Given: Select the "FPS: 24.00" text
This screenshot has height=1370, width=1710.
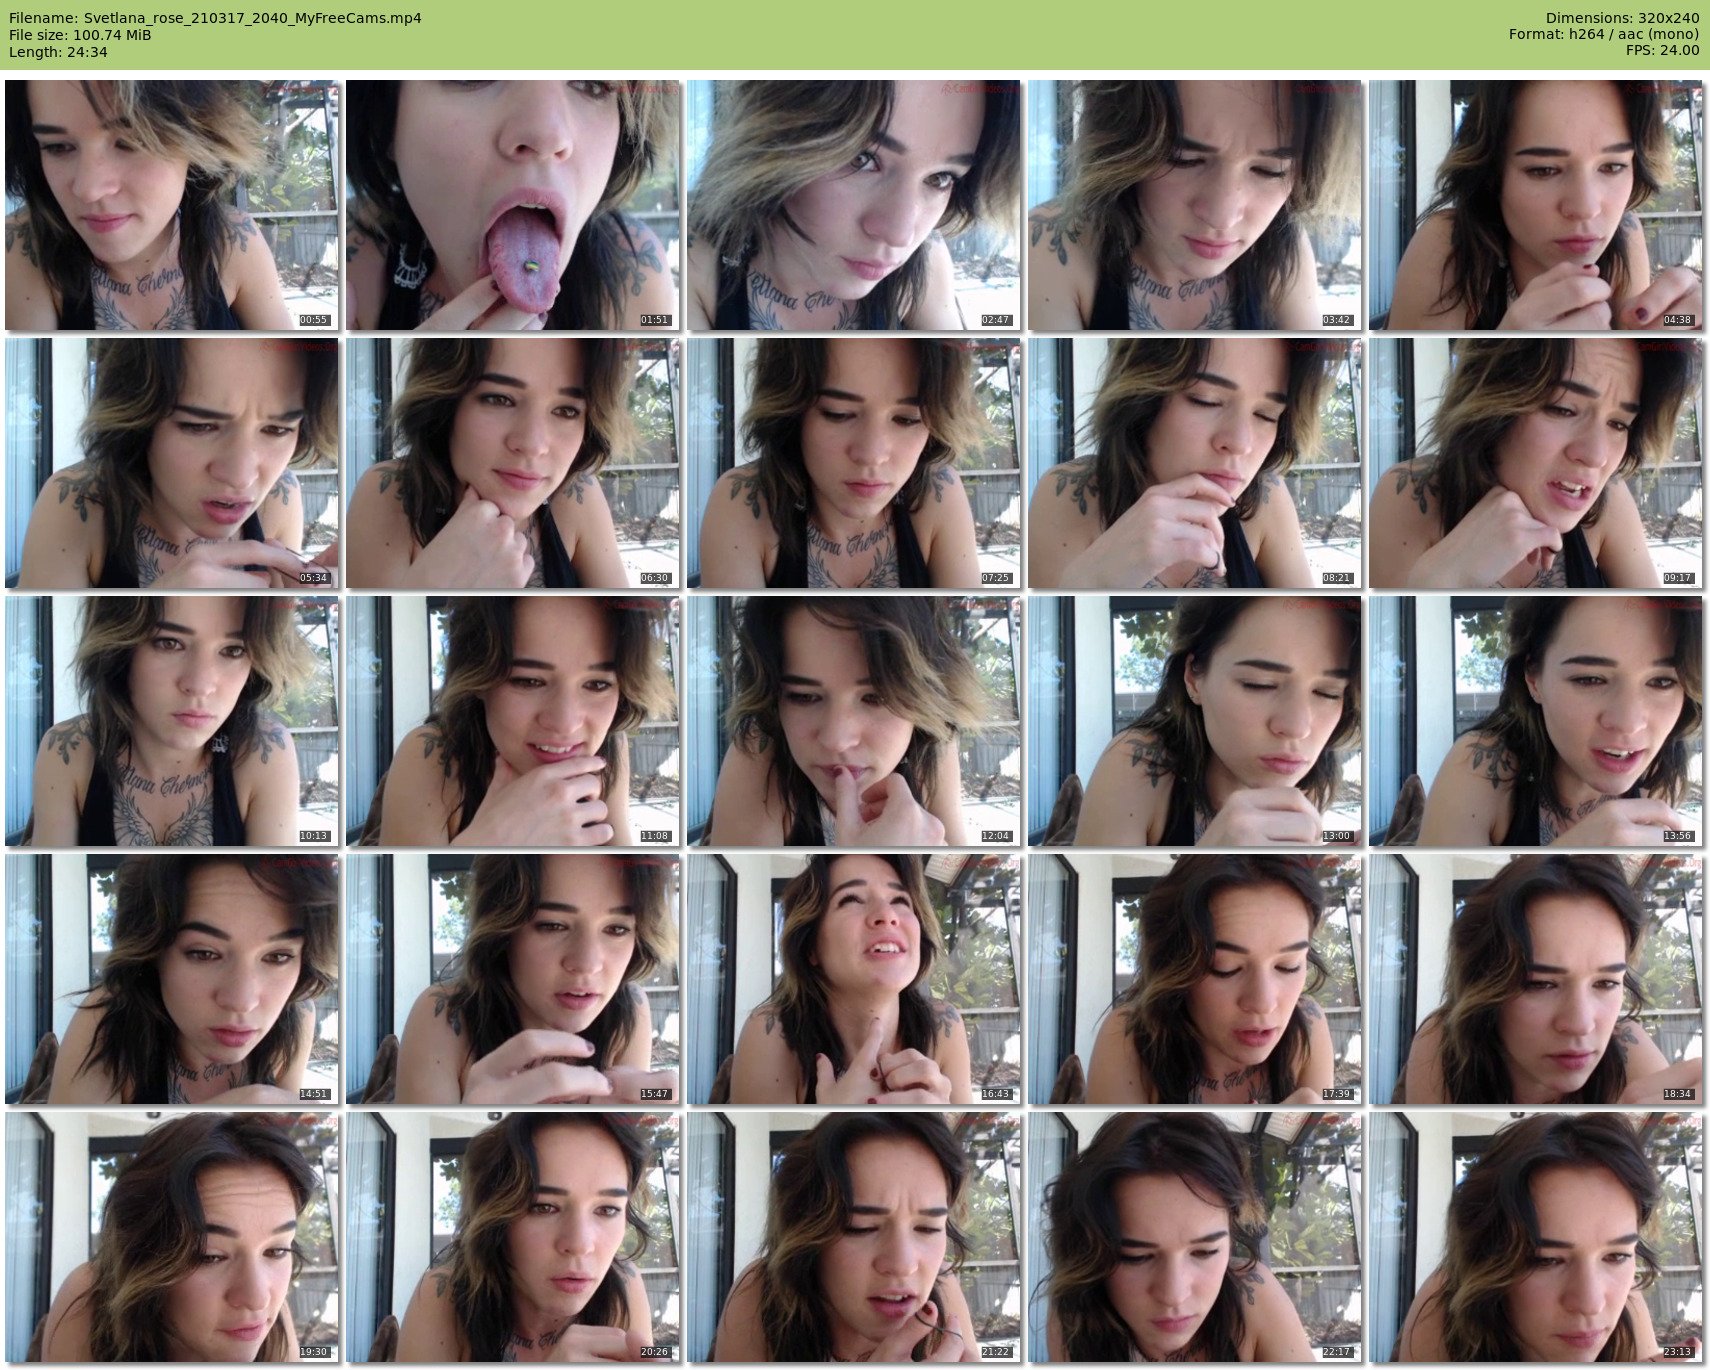Looking at the screenshot, I should (x=1662, y=51).
